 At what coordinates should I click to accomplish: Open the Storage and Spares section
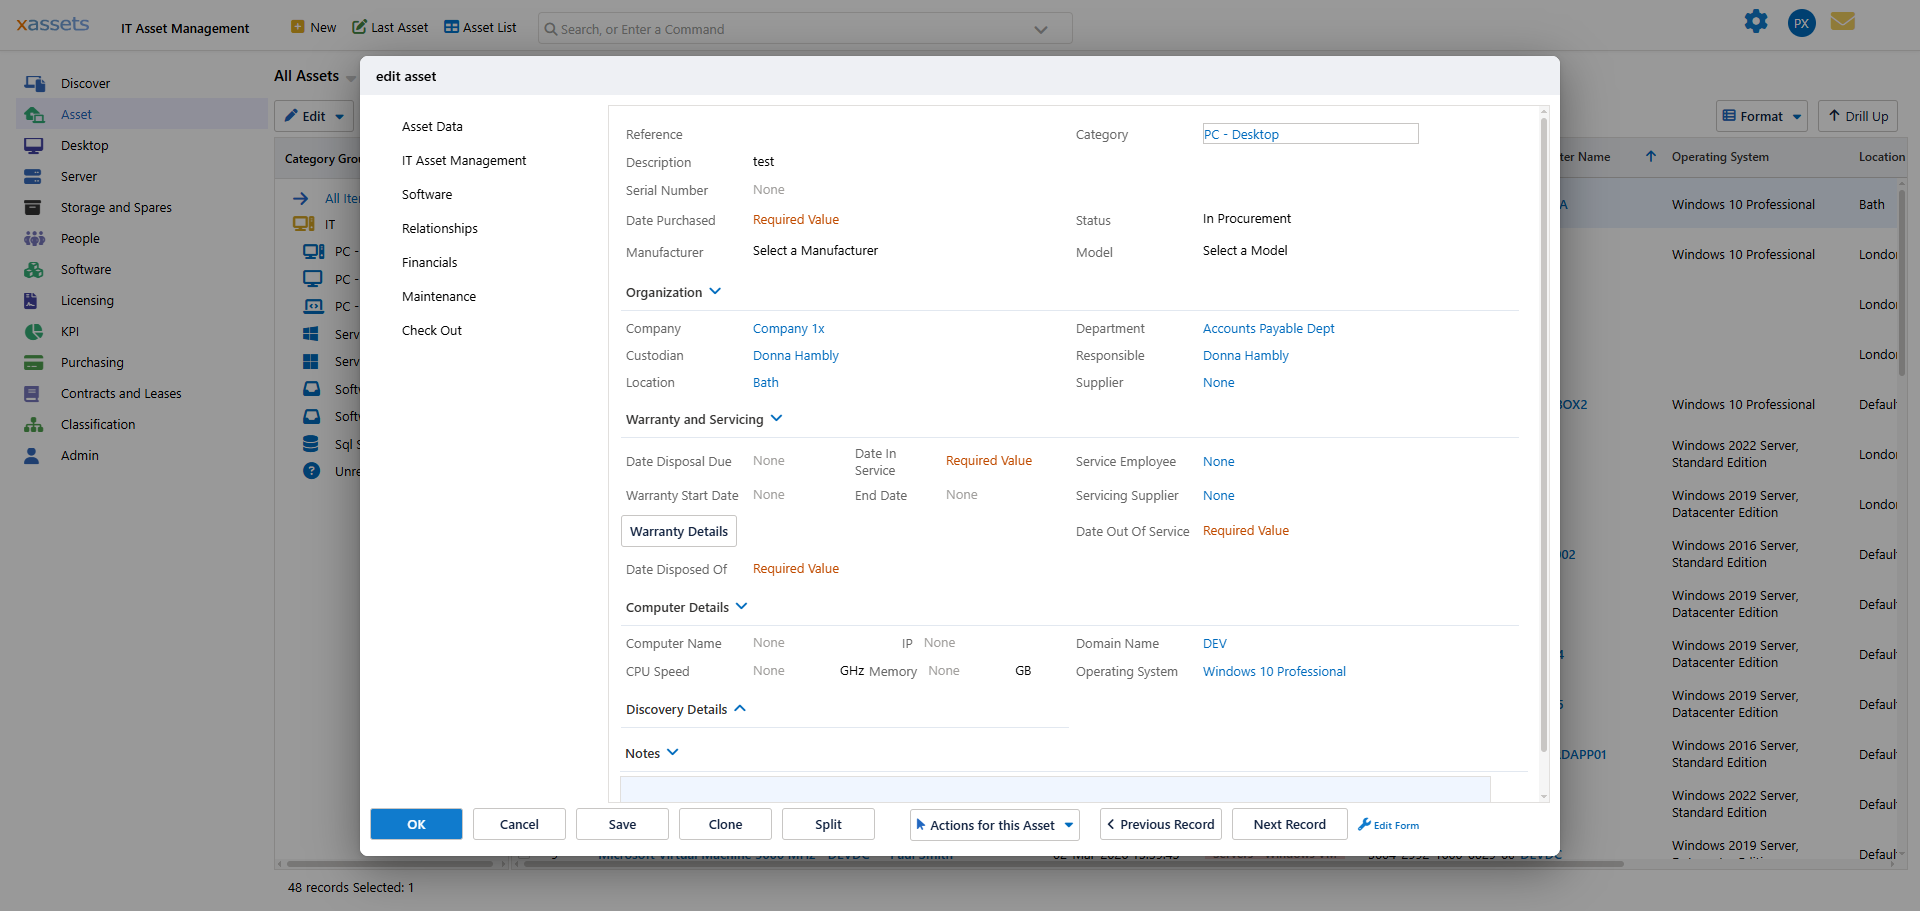coord(35,207)
